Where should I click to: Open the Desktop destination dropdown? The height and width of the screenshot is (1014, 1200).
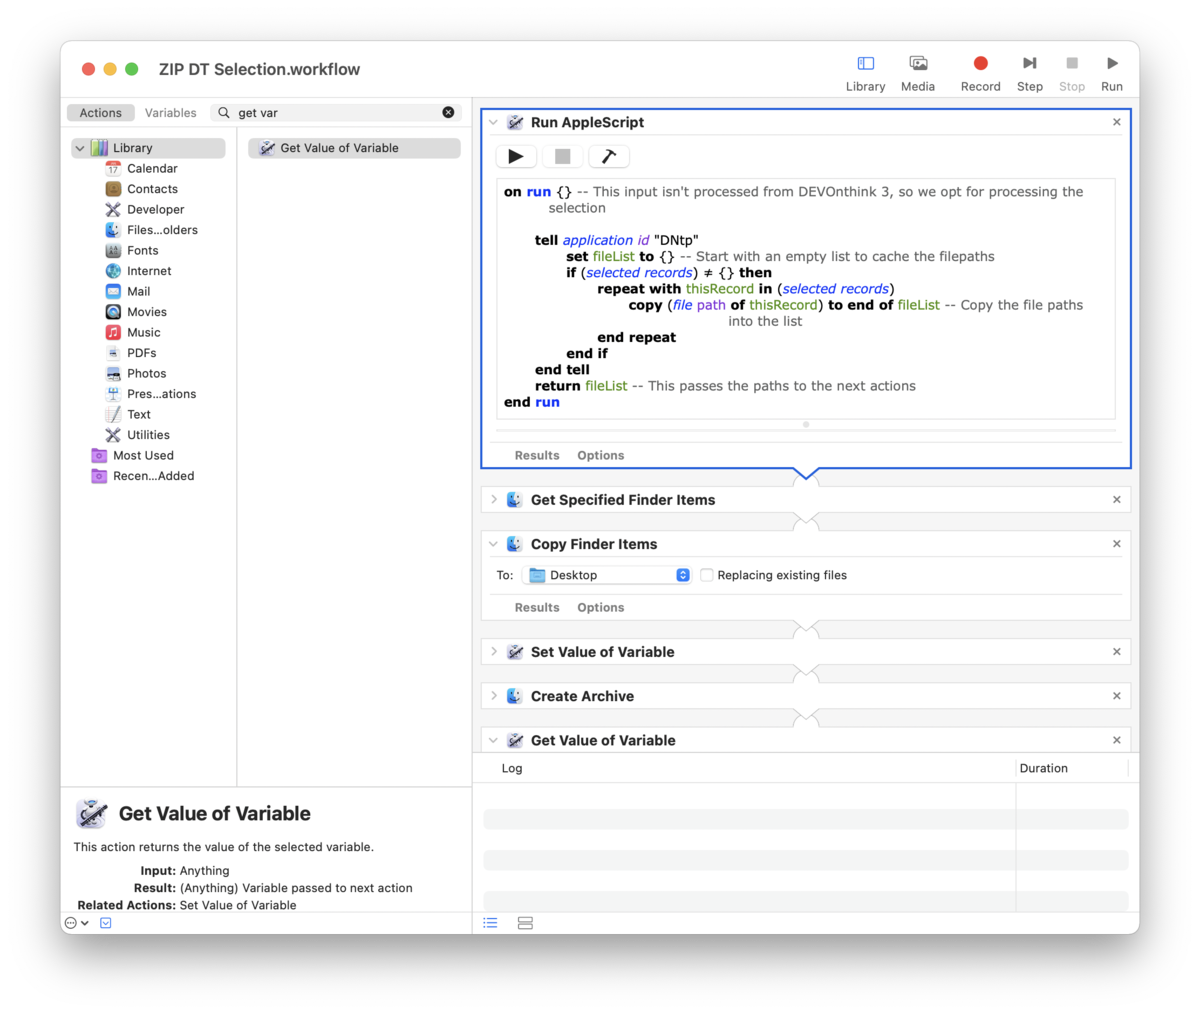click(x=607, y=575)
